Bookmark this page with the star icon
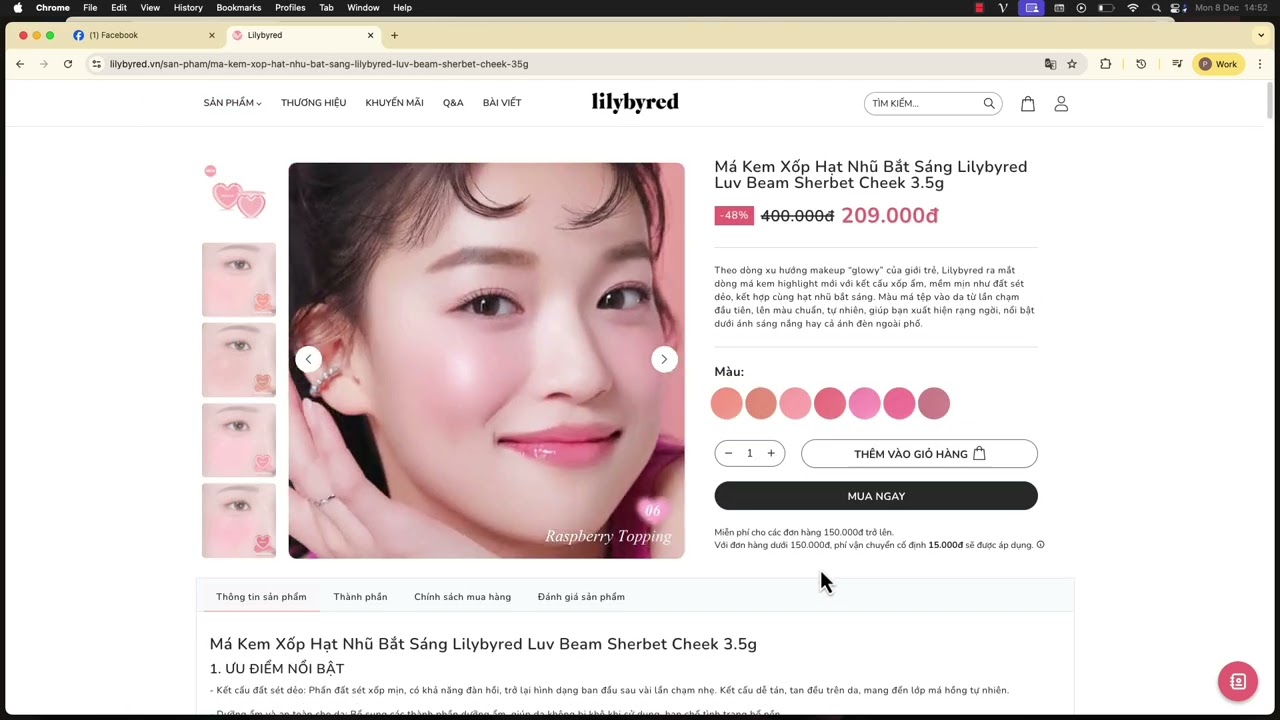Screen dimensions: 1280x720 (1072, 64)
